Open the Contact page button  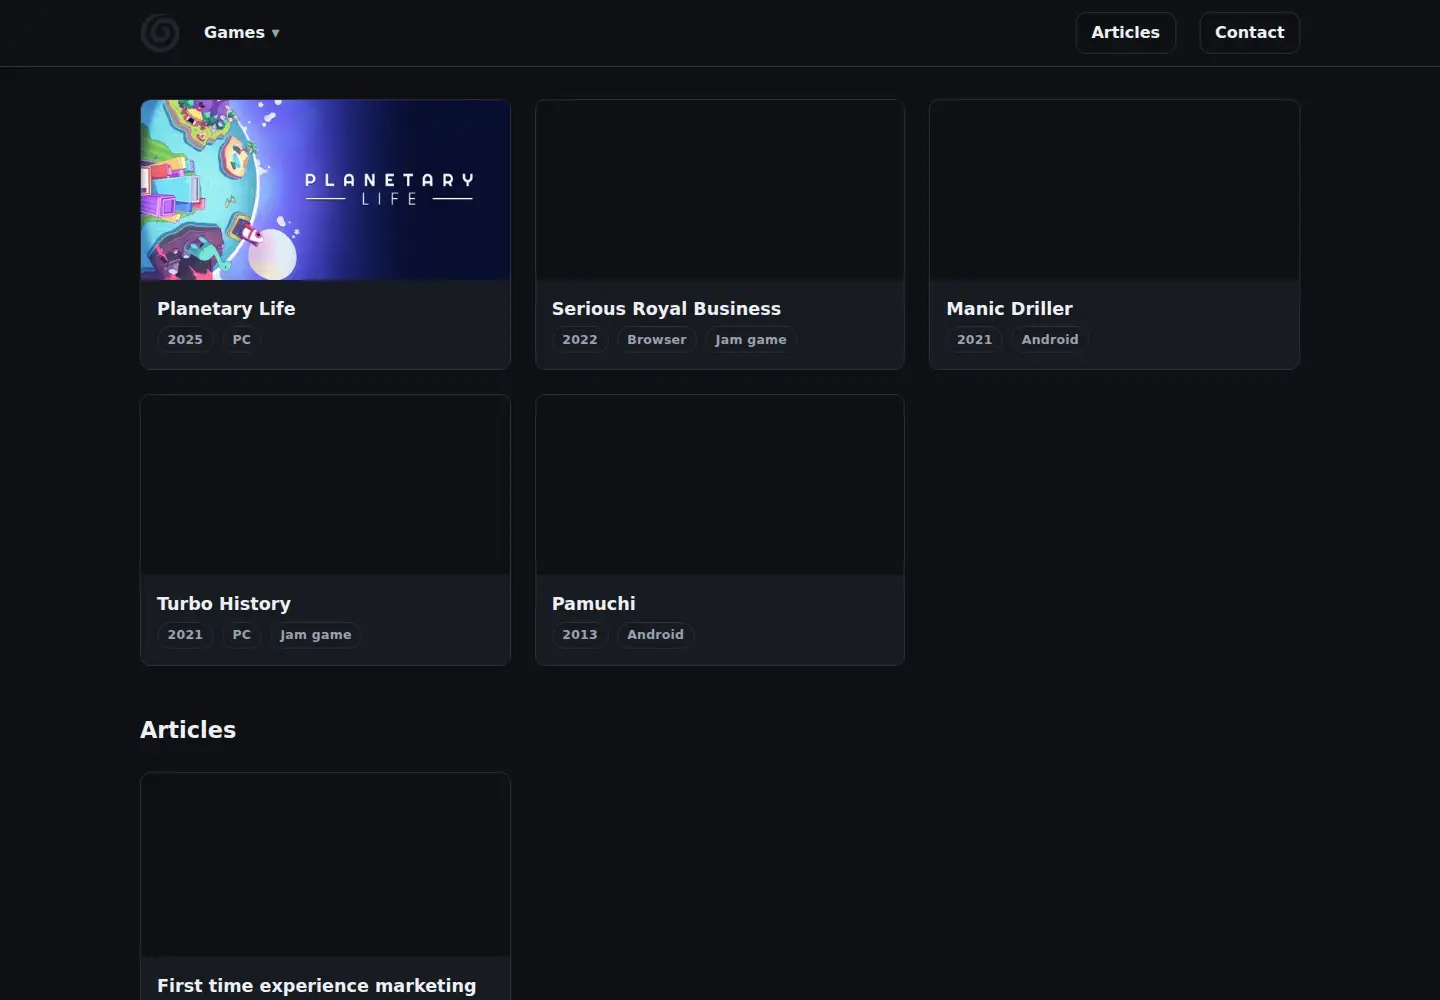click(x=1249, y=32)
